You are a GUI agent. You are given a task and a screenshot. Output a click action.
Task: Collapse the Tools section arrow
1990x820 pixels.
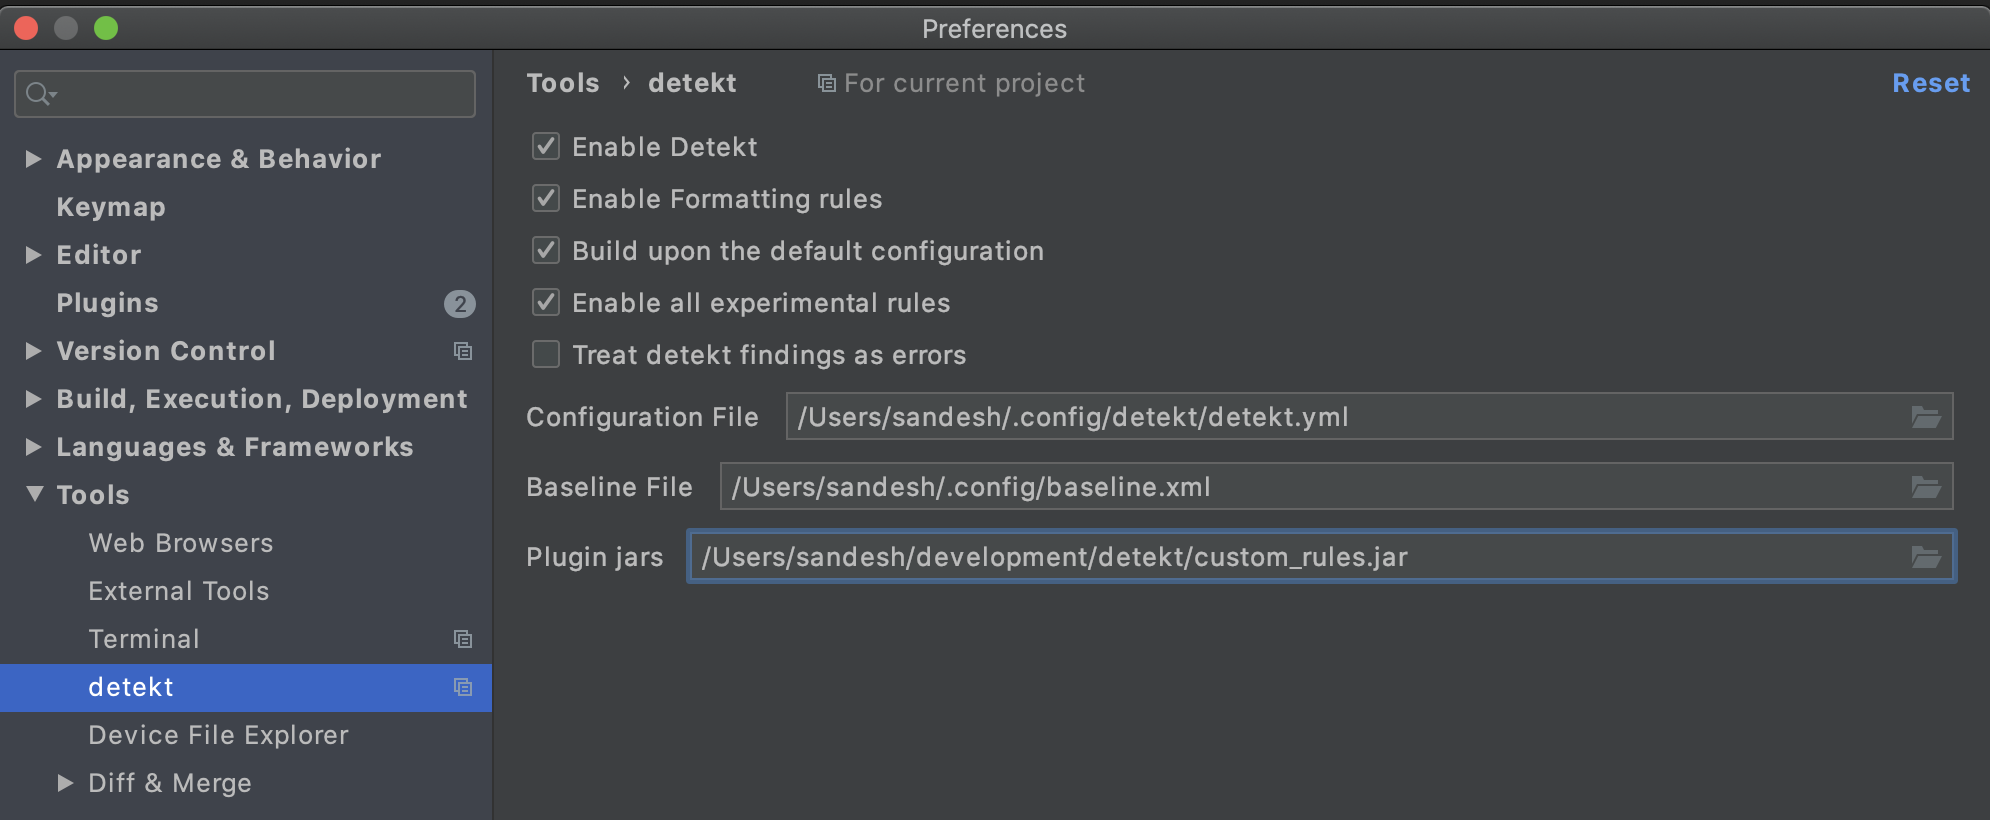[x=34, y=494]
